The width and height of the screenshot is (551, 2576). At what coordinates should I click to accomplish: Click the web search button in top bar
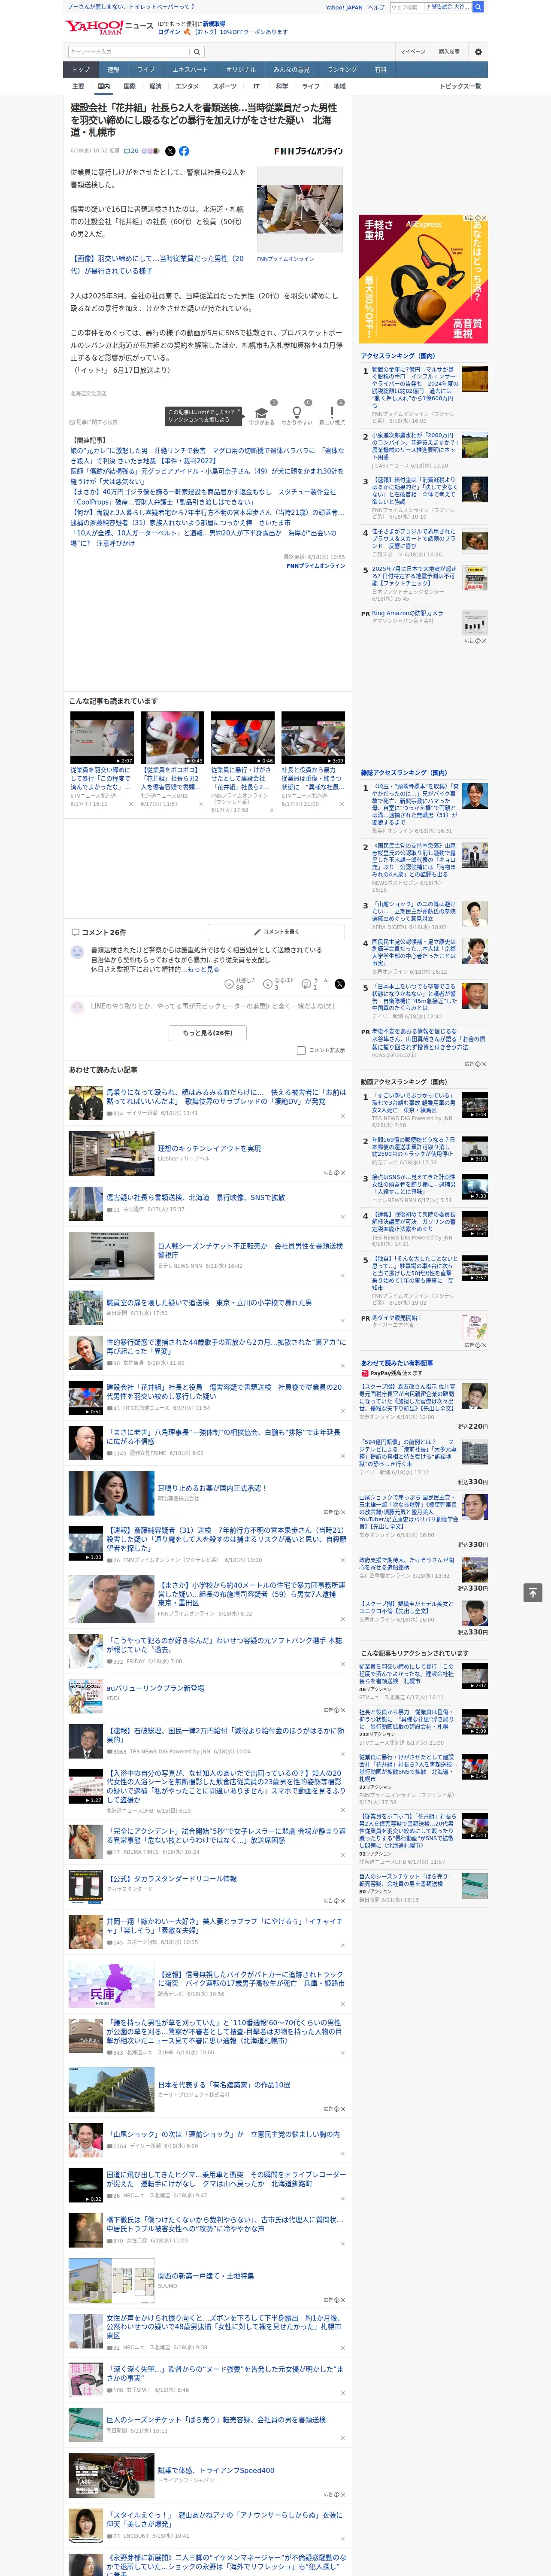(478, 7)
